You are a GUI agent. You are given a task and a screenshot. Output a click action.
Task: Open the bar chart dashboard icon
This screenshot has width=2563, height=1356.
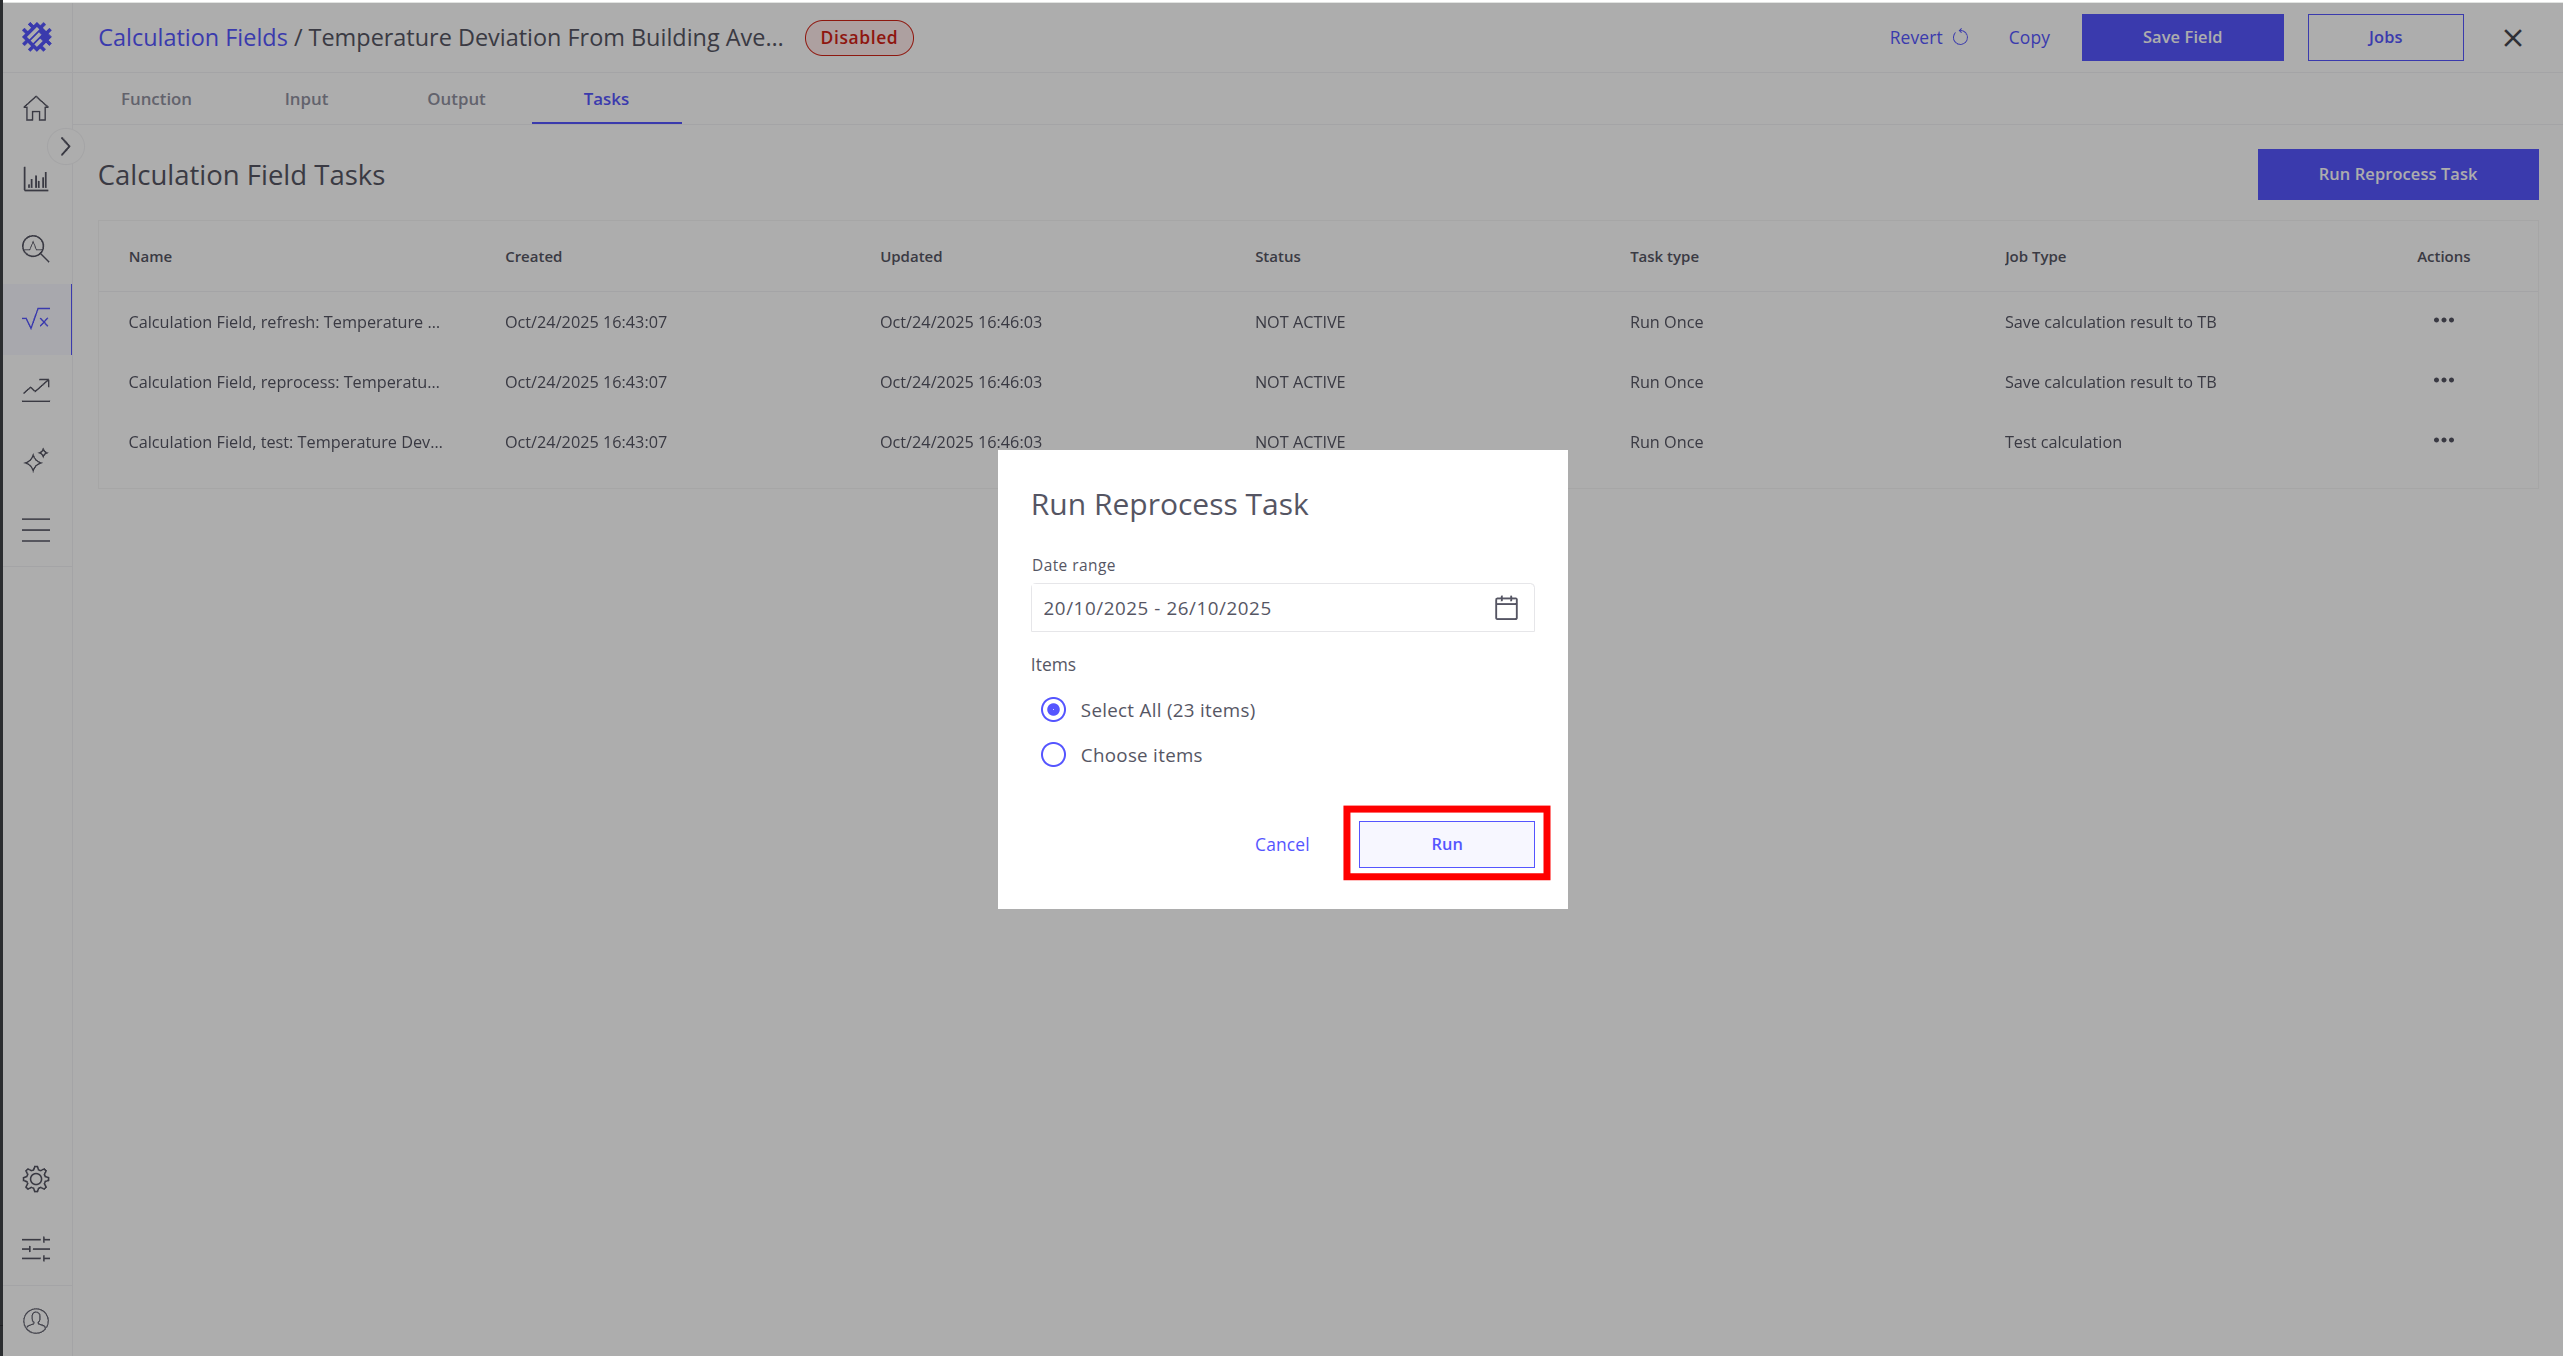pyautogui.click(x=36, y=180)
